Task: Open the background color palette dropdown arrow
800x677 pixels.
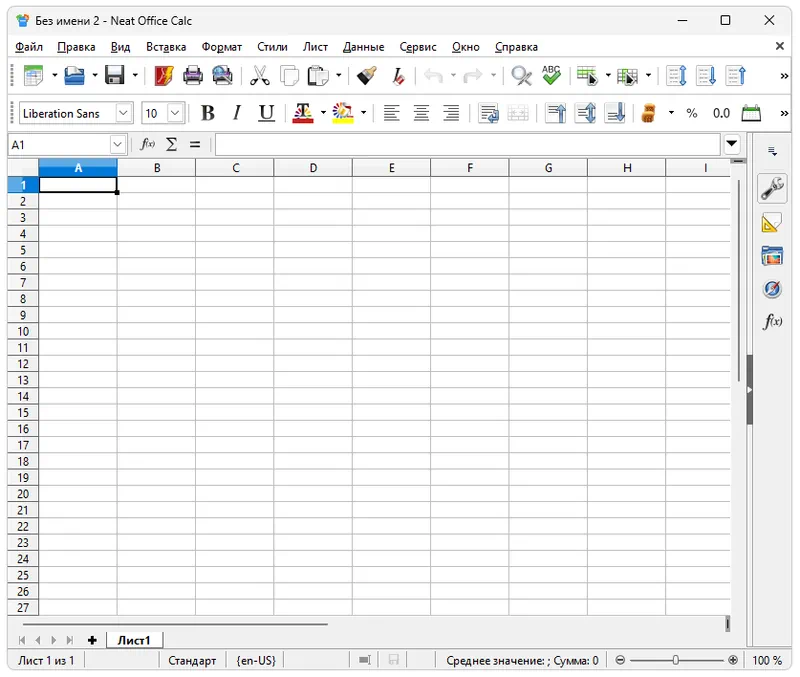Action: (363, 113)
